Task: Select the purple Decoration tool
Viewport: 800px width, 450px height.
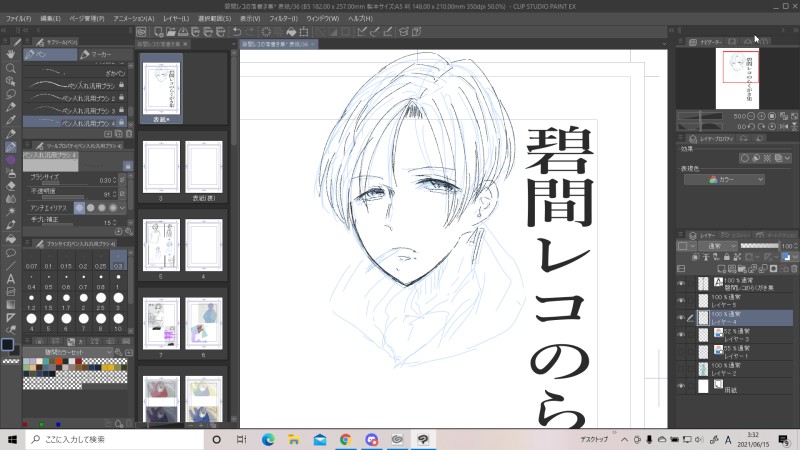Action: tap(10, 160)
